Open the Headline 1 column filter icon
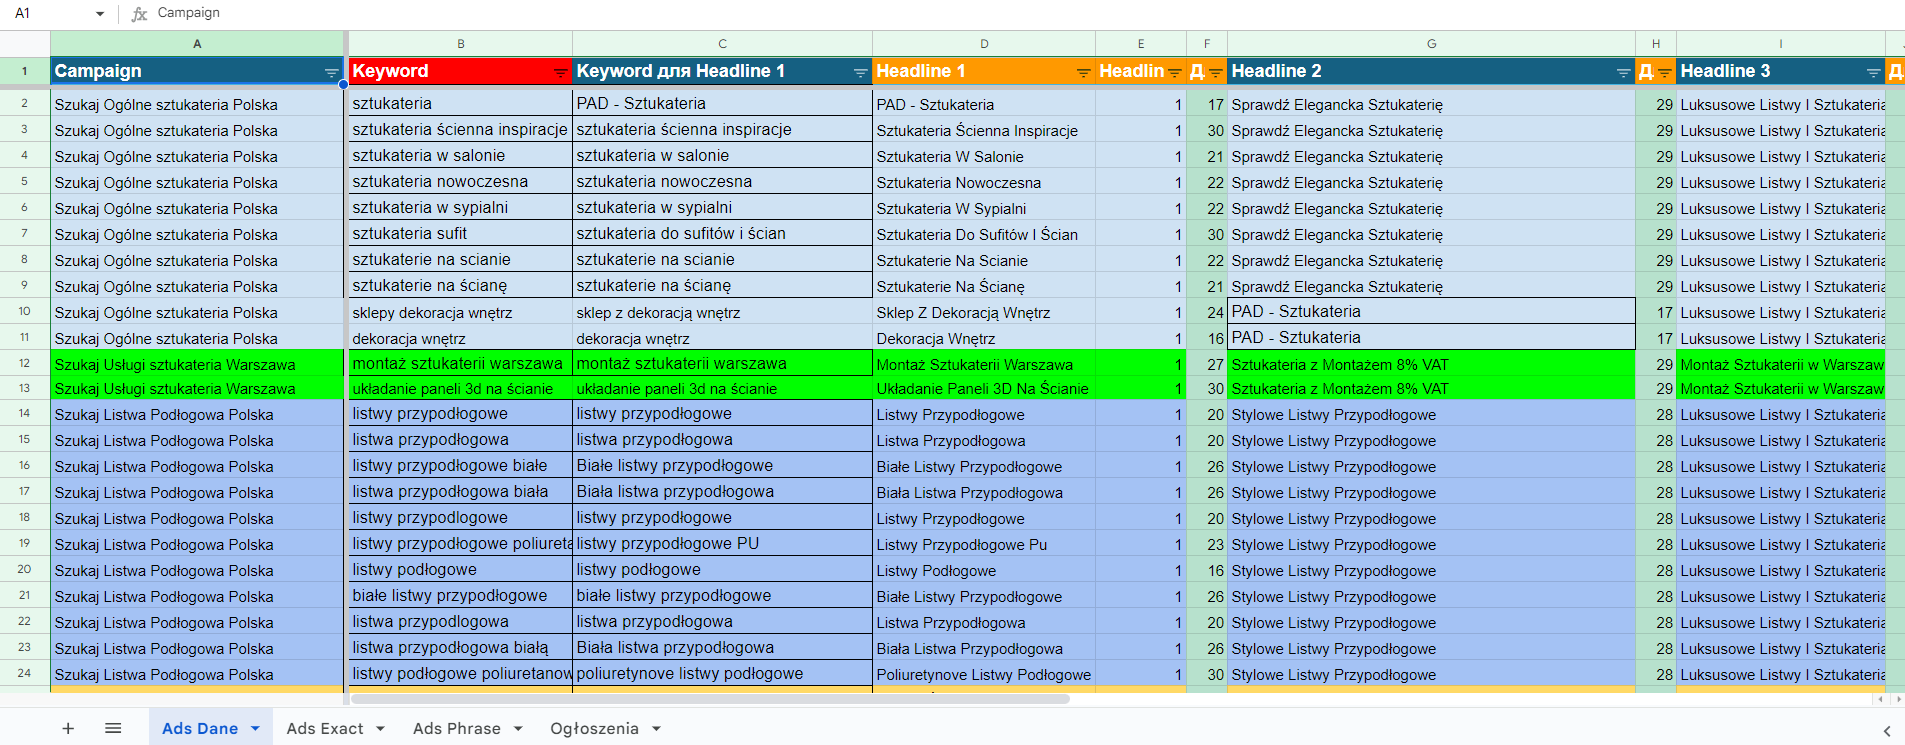 point(1083,72)
